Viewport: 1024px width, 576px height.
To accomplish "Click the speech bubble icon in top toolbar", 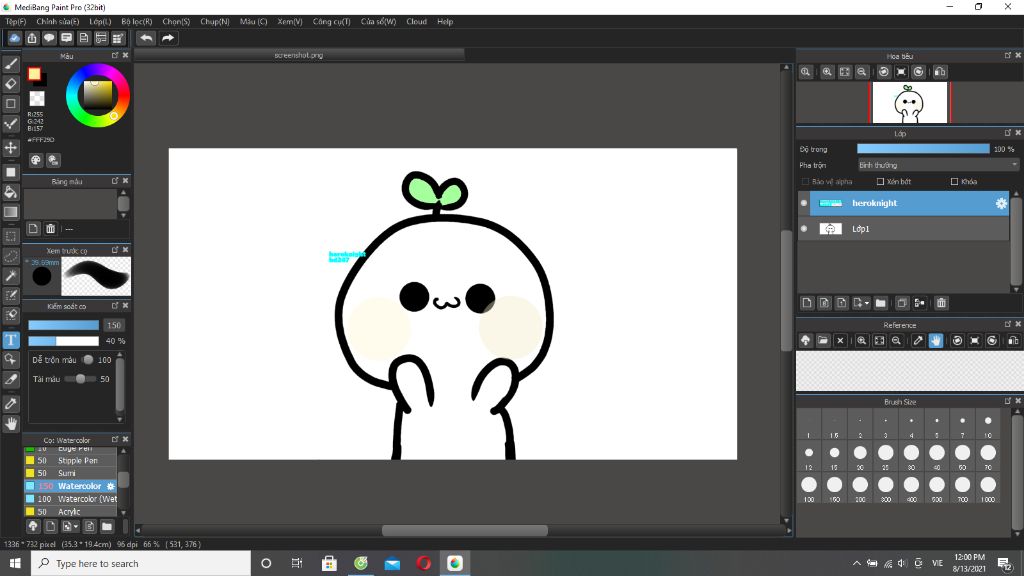I will tap(49, 38).
